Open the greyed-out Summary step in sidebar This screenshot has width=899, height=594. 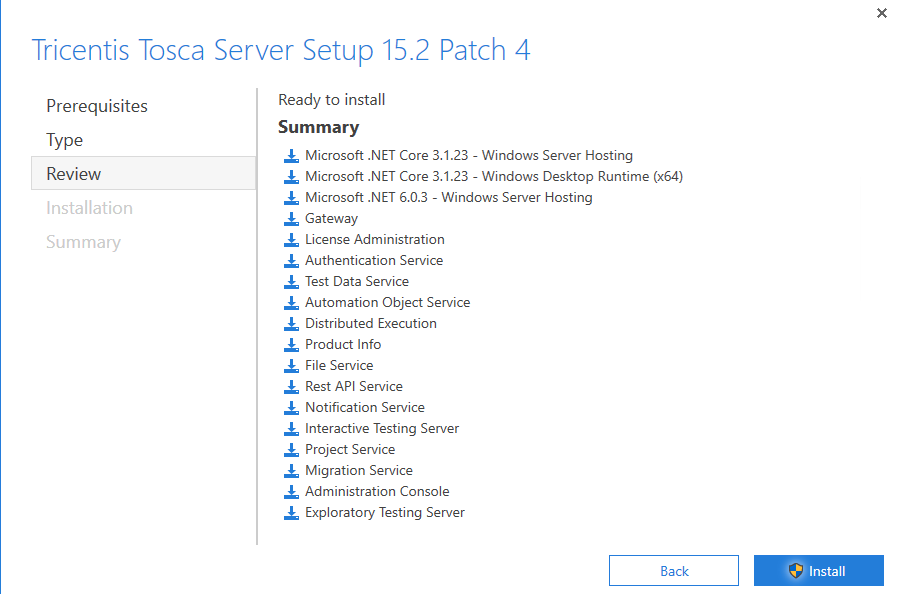tap(83, 242)
